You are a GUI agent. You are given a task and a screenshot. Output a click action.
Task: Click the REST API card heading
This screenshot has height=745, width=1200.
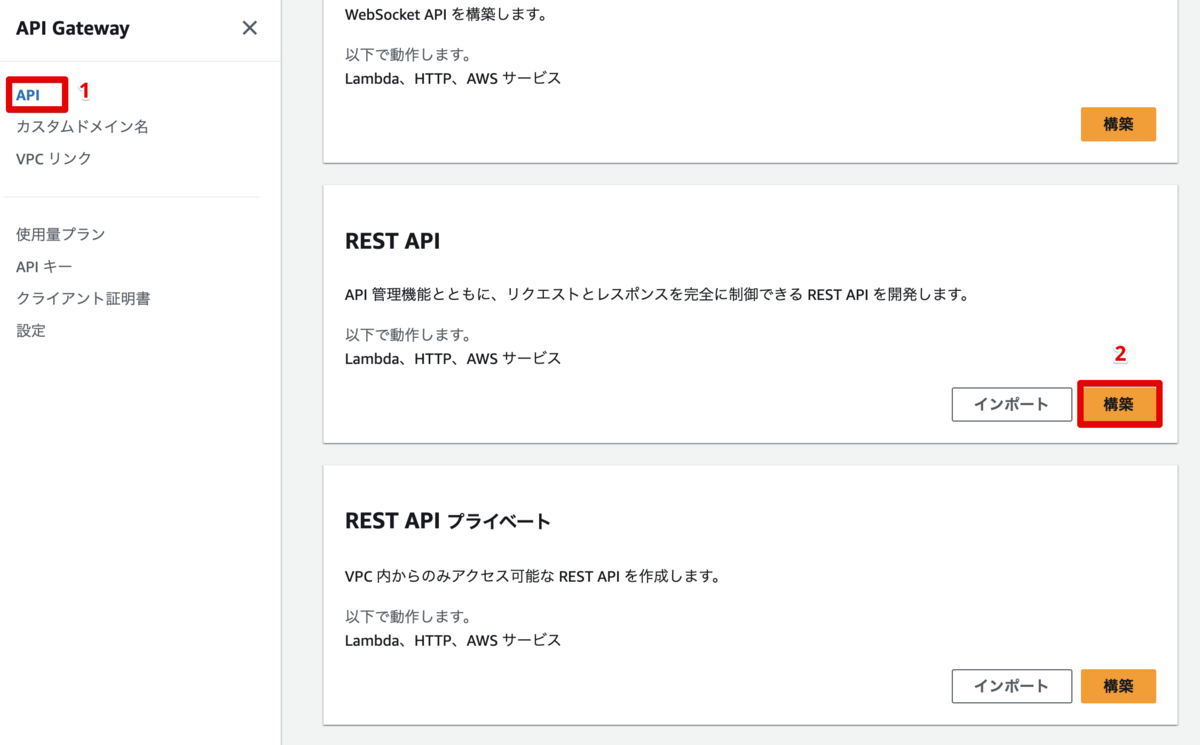coord(392,241)
